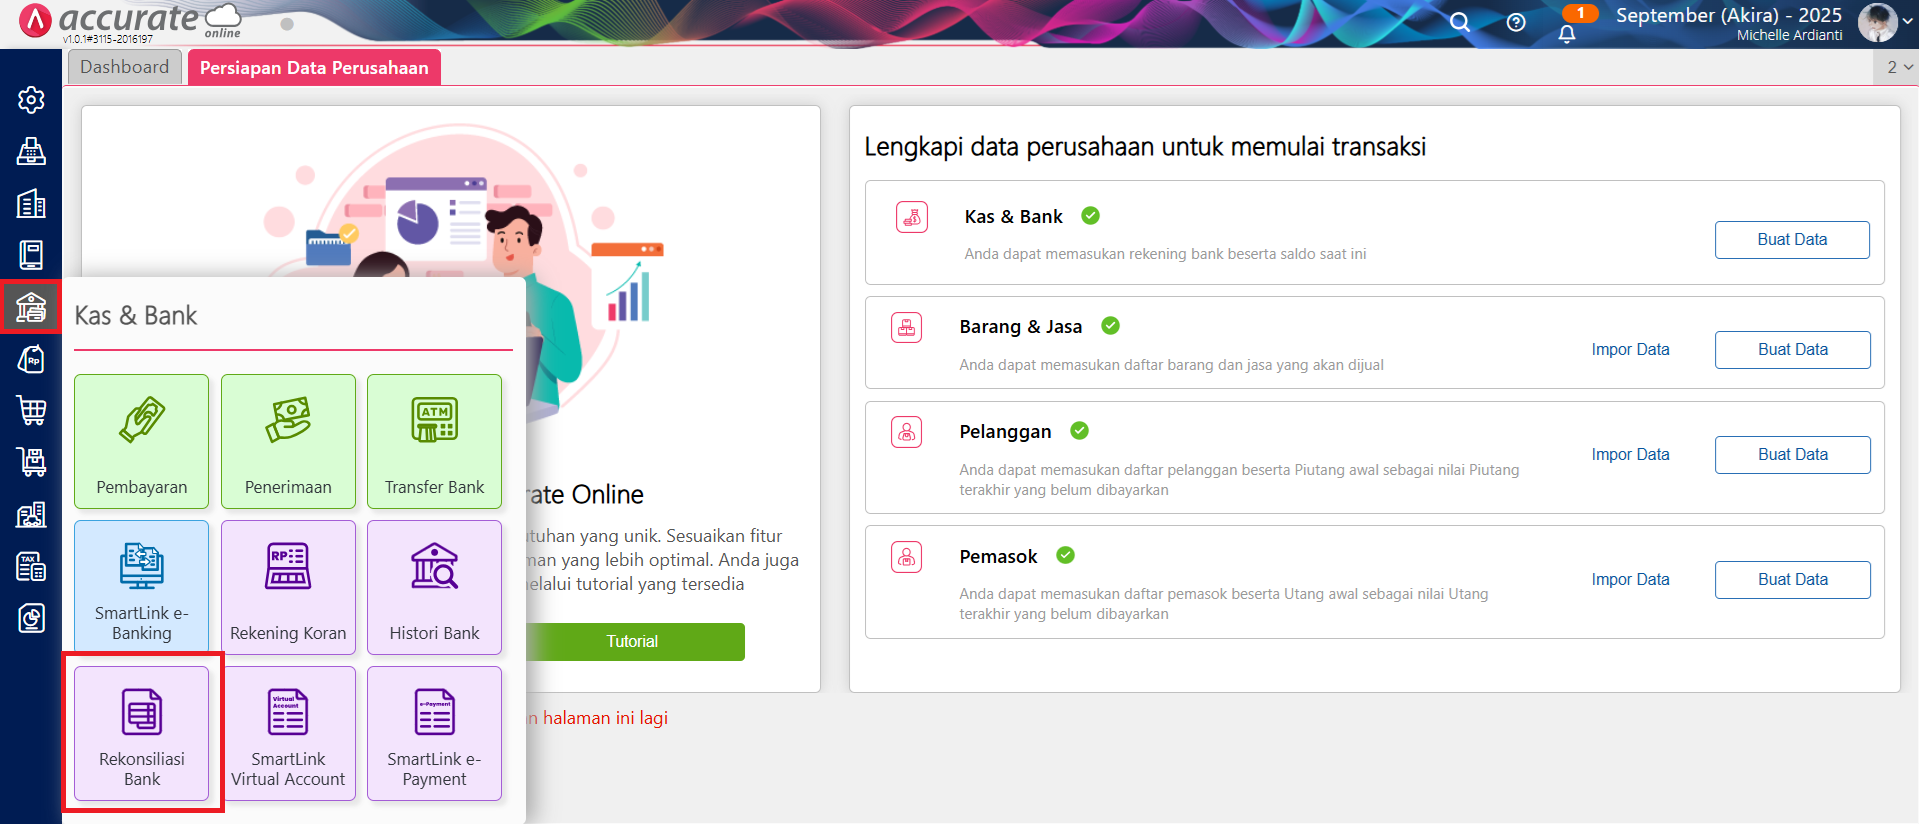This screenshot has height=824, width=1919.
Task: Open the Pembayaran tile
Action: click(142, 441)
